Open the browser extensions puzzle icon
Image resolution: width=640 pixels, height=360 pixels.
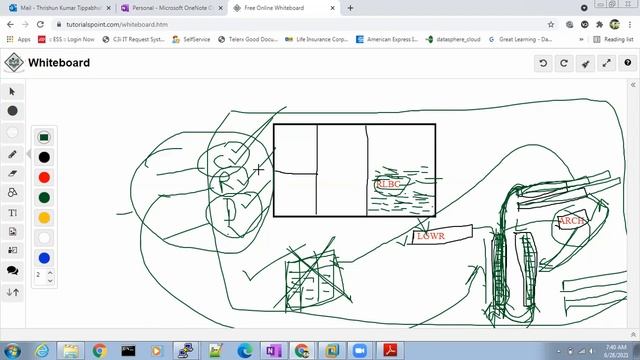coord(599,24)
